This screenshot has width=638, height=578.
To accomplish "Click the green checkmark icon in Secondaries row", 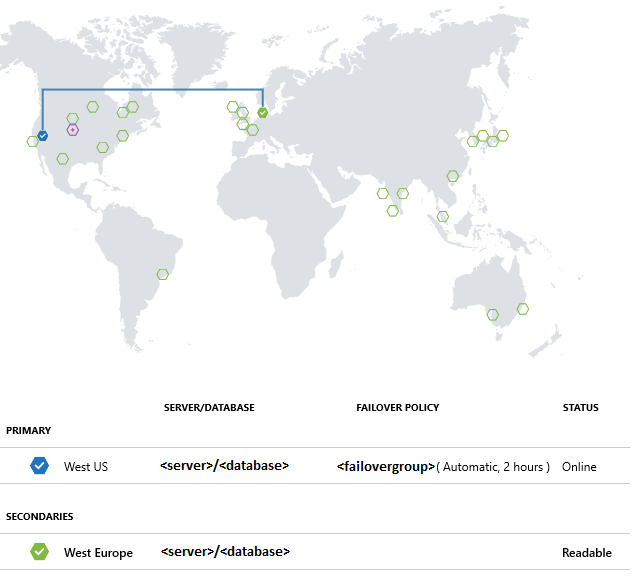I will click(39, 552).
